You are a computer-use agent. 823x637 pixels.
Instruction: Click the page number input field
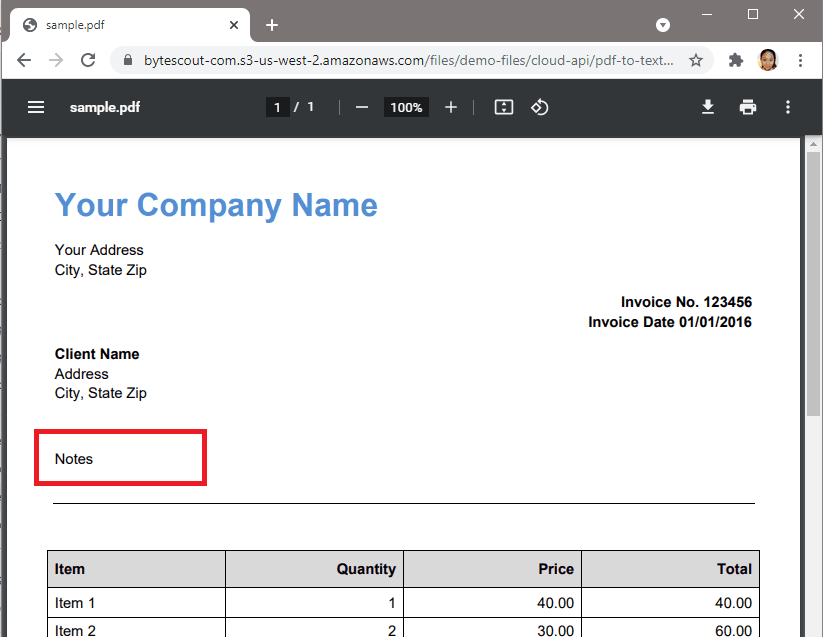click(277, 107)
